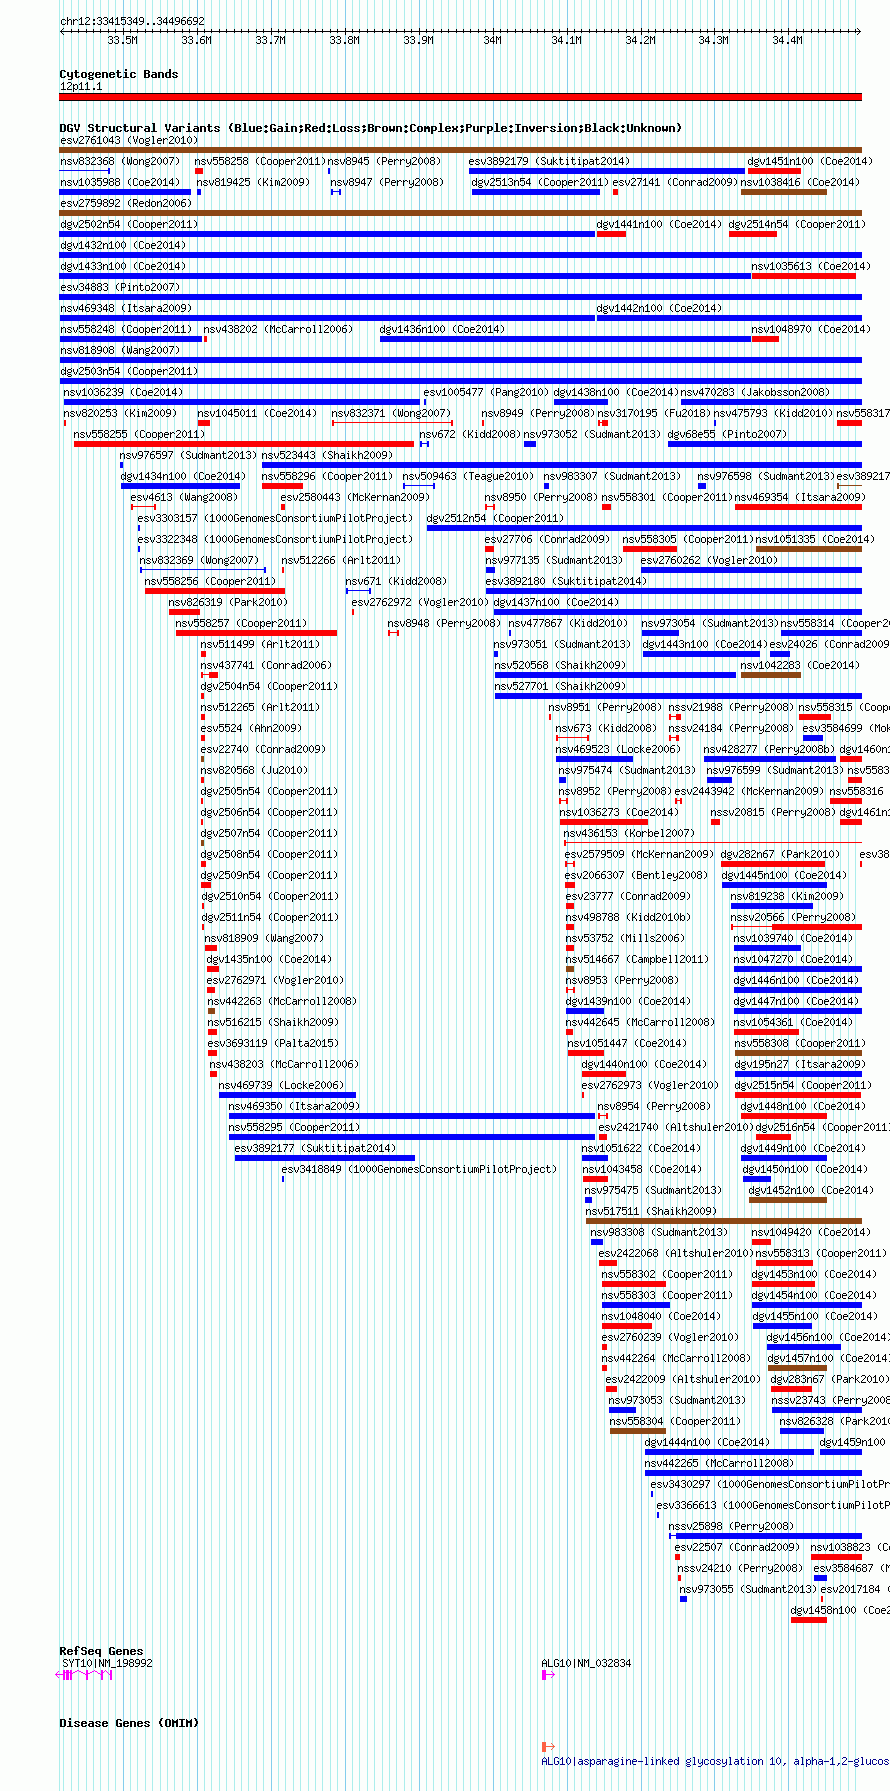
Task: Select variant nsv8945 (Perry2008)
Action: [384, 161]
